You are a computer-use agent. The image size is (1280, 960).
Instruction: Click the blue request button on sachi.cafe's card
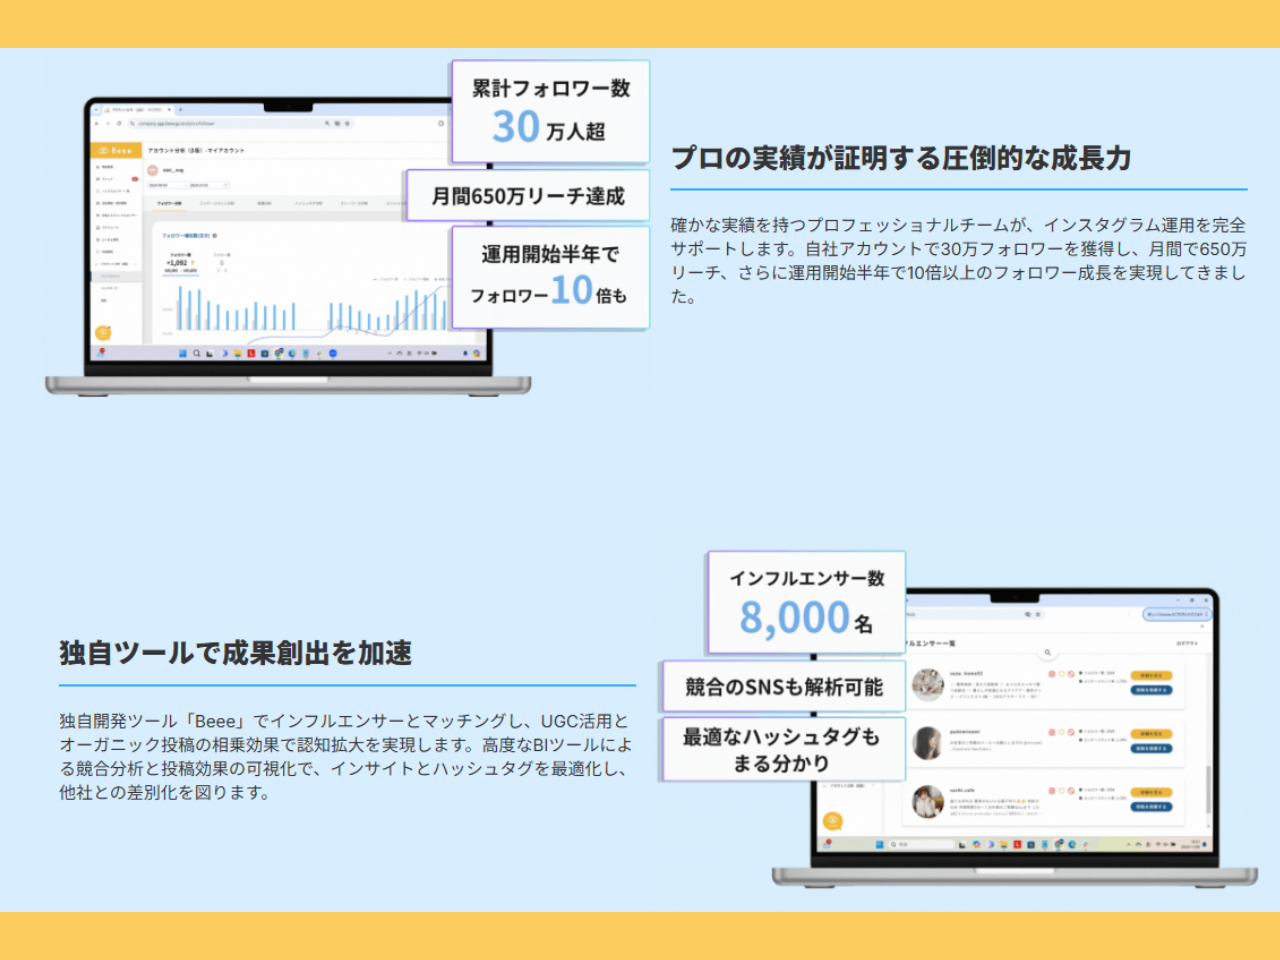point(1151,807)
